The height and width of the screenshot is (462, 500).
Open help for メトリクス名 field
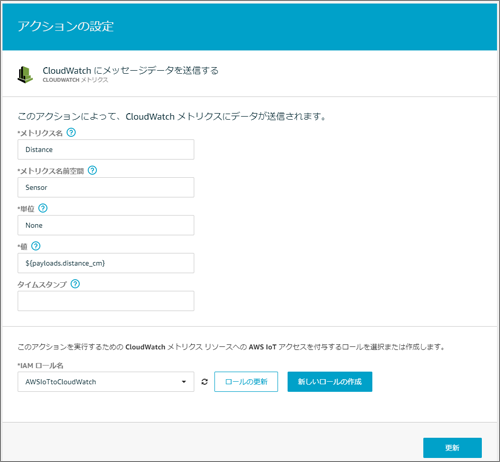(71, 133)
